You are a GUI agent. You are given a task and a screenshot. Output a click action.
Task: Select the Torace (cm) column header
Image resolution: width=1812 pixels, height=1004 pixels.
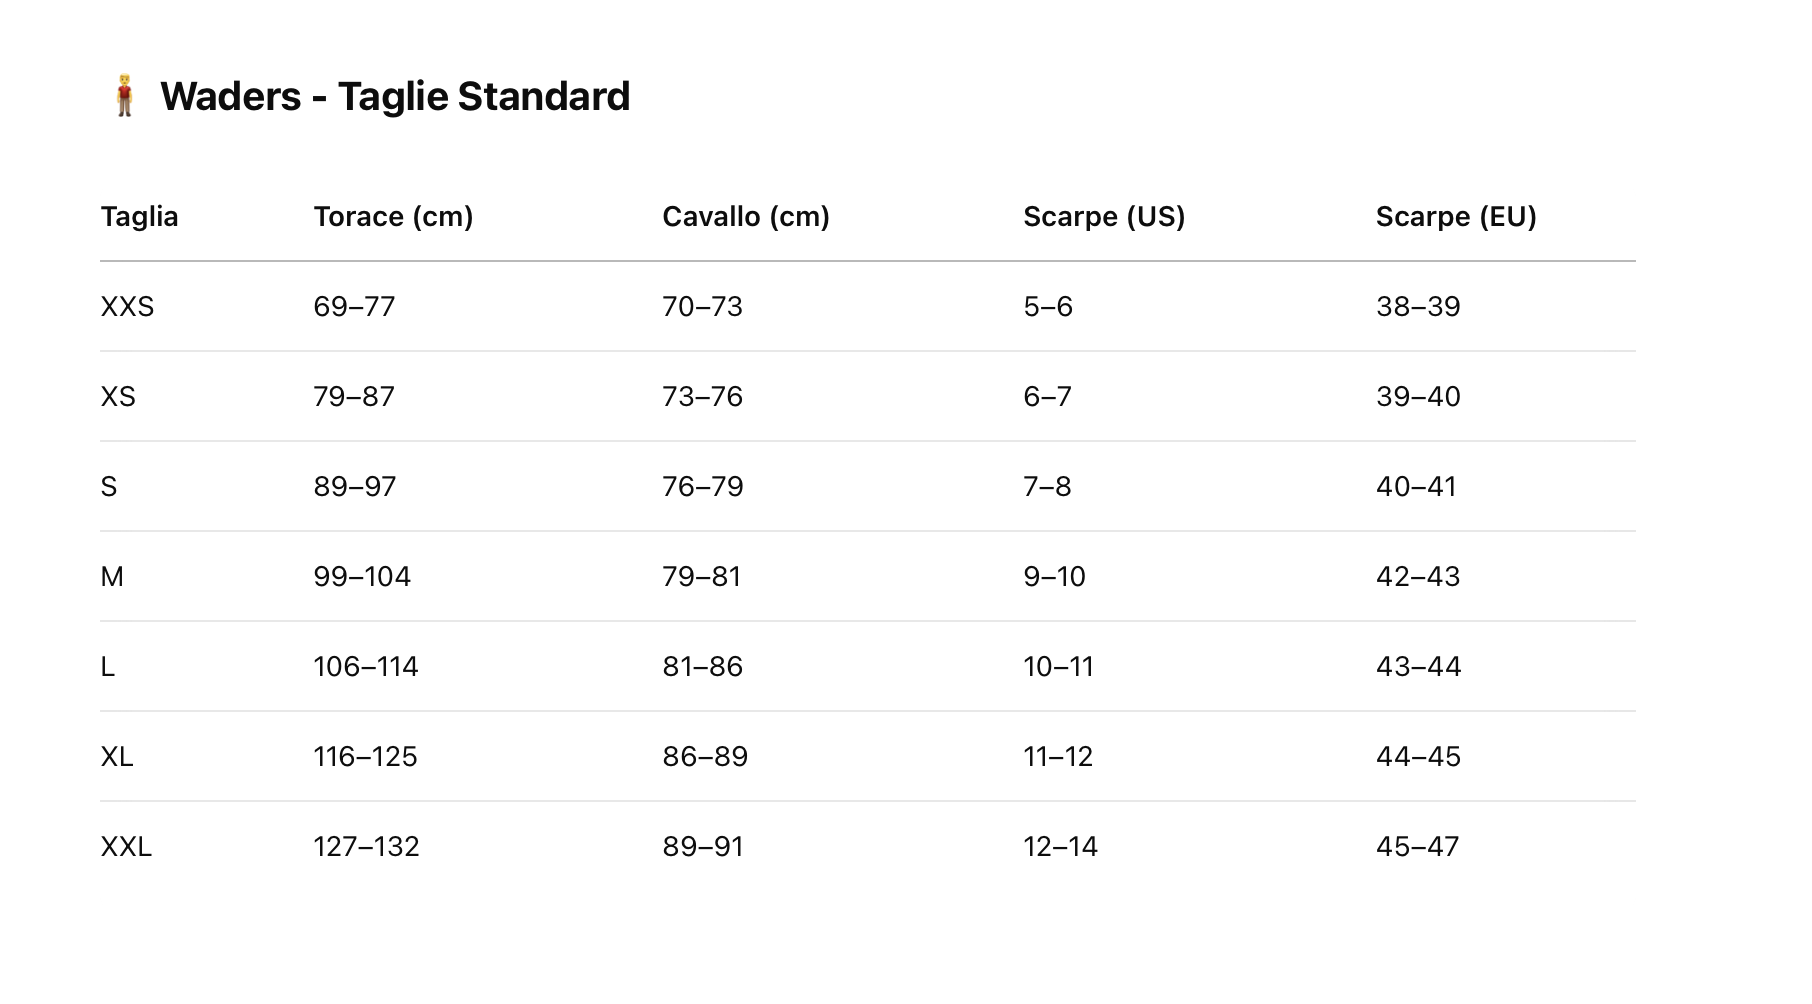(393, 217)
